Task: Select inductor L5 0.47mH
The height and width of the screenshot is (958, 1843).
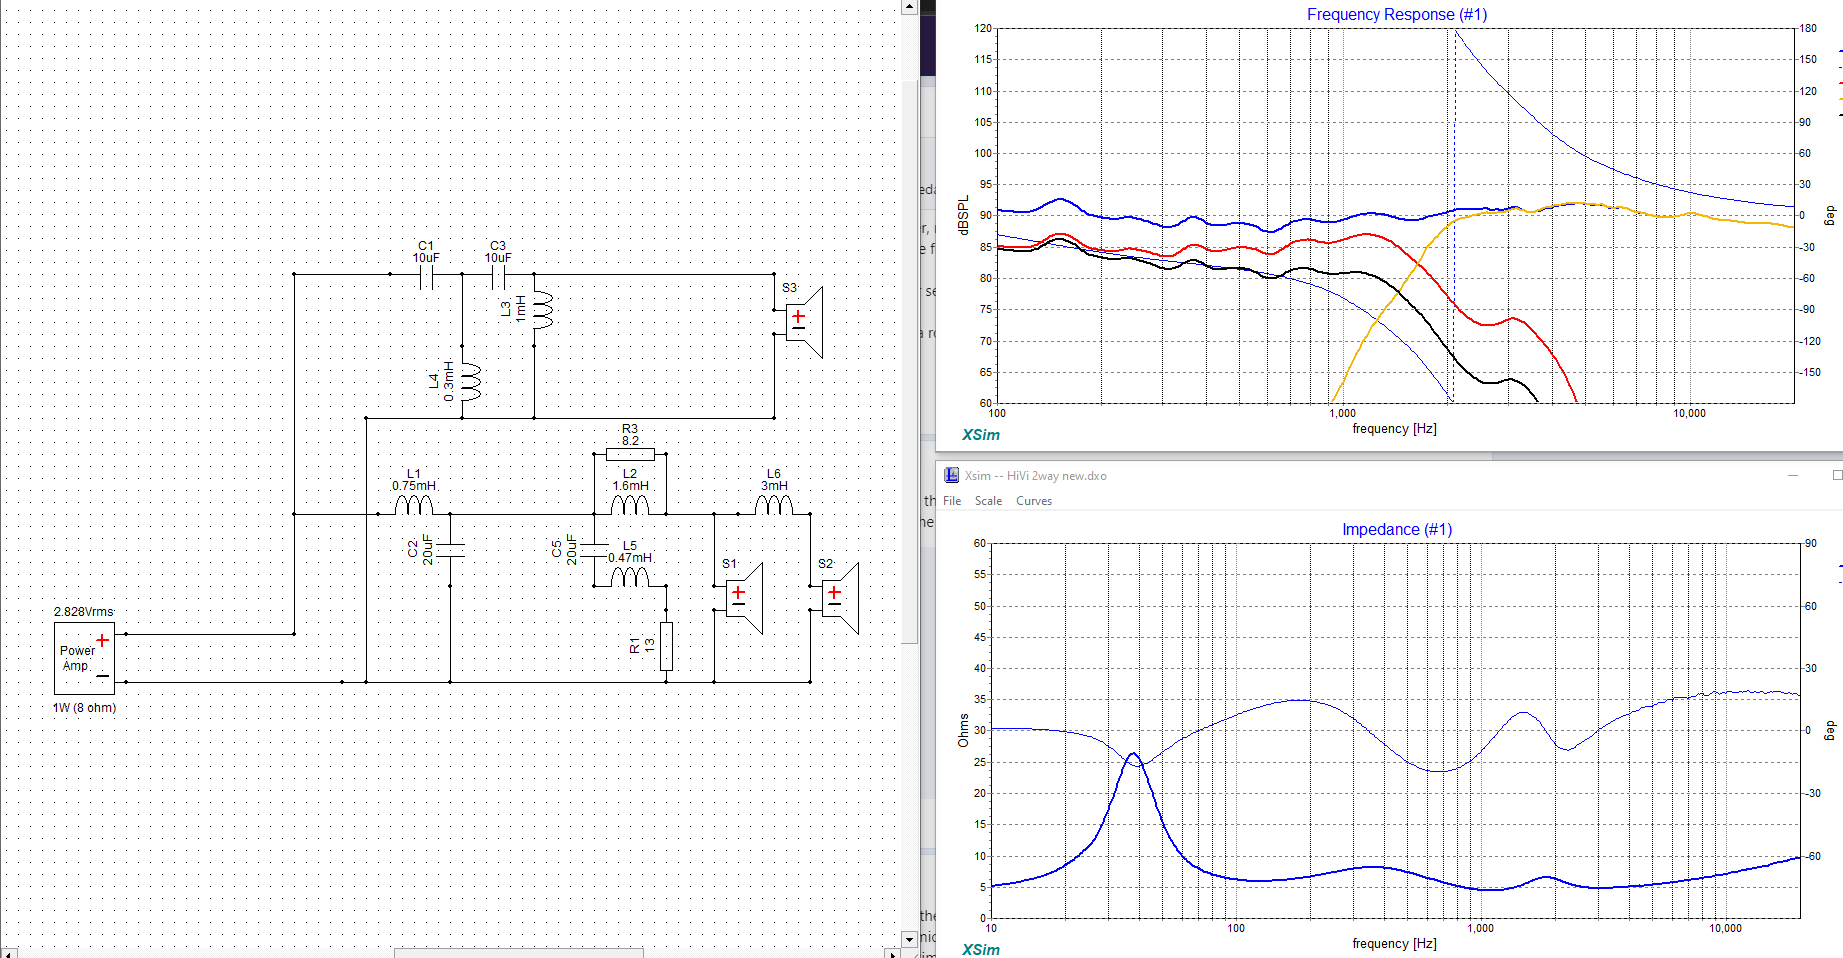Action: [630, 576]
